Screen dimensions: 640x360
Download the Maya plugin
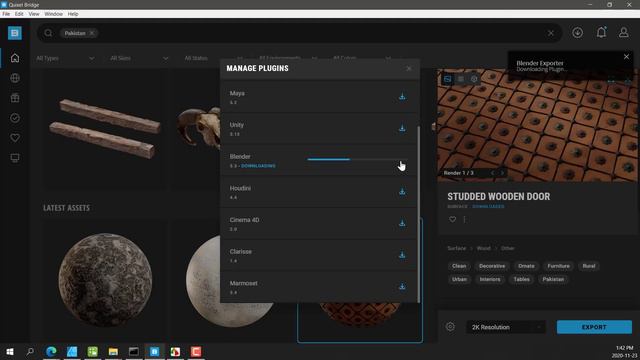tap(402, 96)
